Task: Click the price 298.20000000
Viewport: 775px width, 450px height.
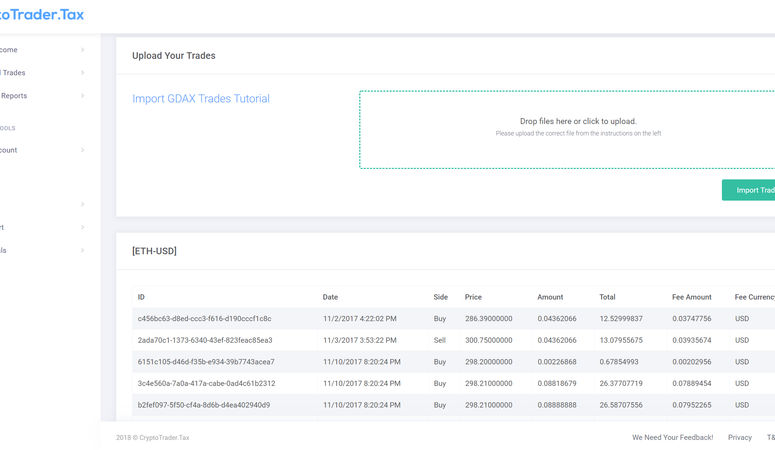Action: (x=488, y=362)
